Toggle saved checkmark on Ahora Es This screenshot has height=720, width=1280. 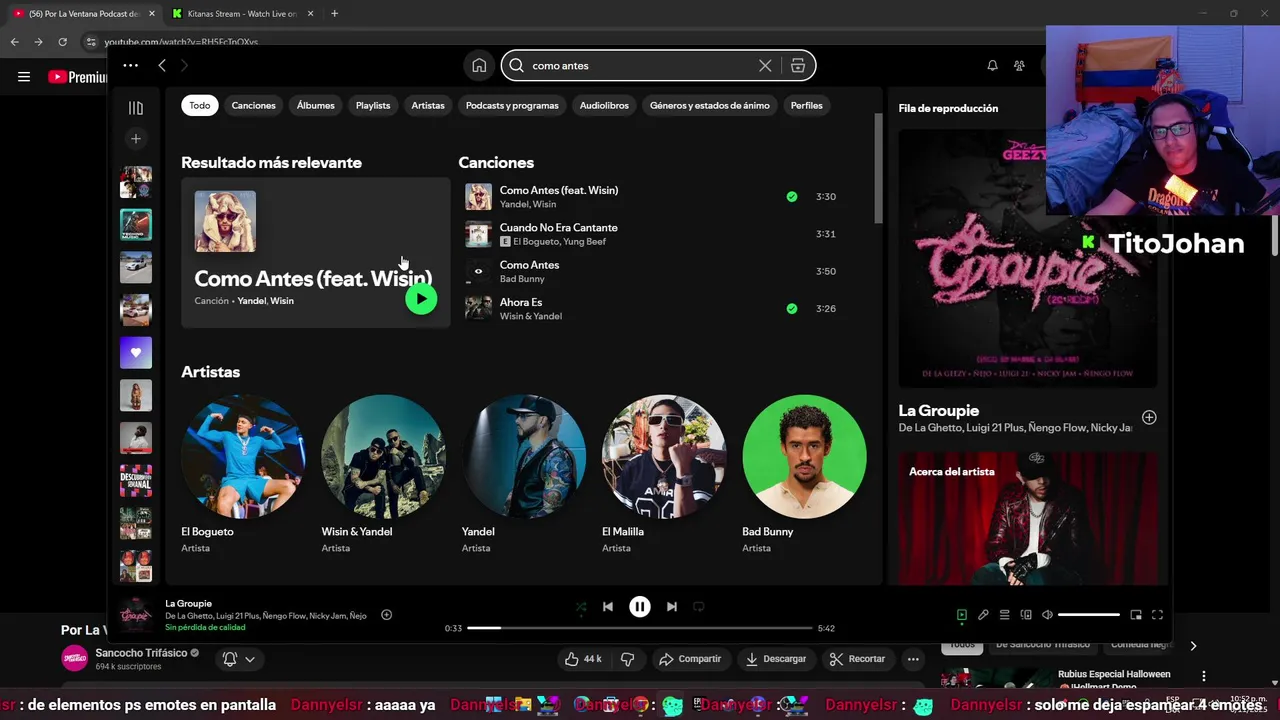click(x=792, y=309)
